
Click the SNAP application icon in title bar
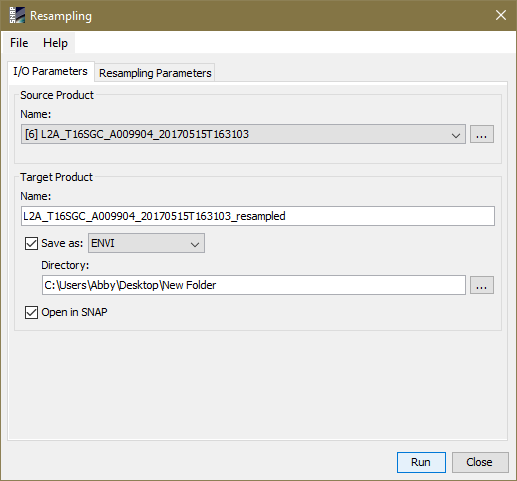click(17, 15)
